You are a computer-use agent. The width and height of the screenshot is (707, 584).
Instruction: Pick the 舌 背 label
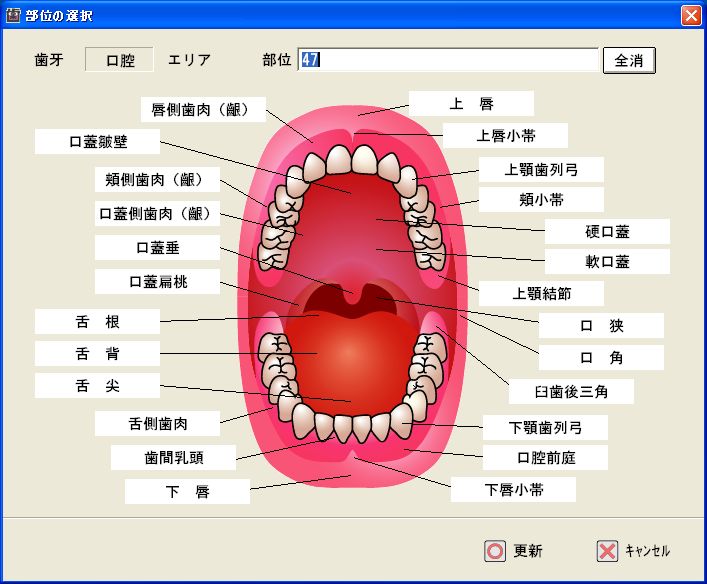tap(97, 353)
